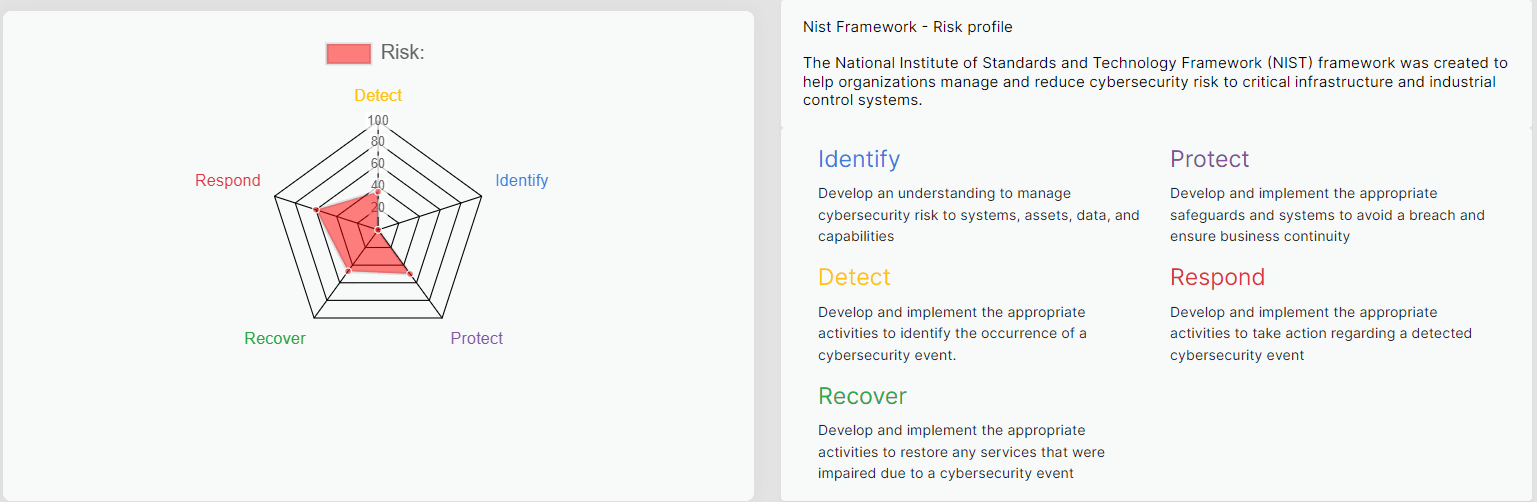The height and width of the screenshot is (502, 1537).
Task: Toggle the Risk dataset via legend text
Action: click(402, 53)
